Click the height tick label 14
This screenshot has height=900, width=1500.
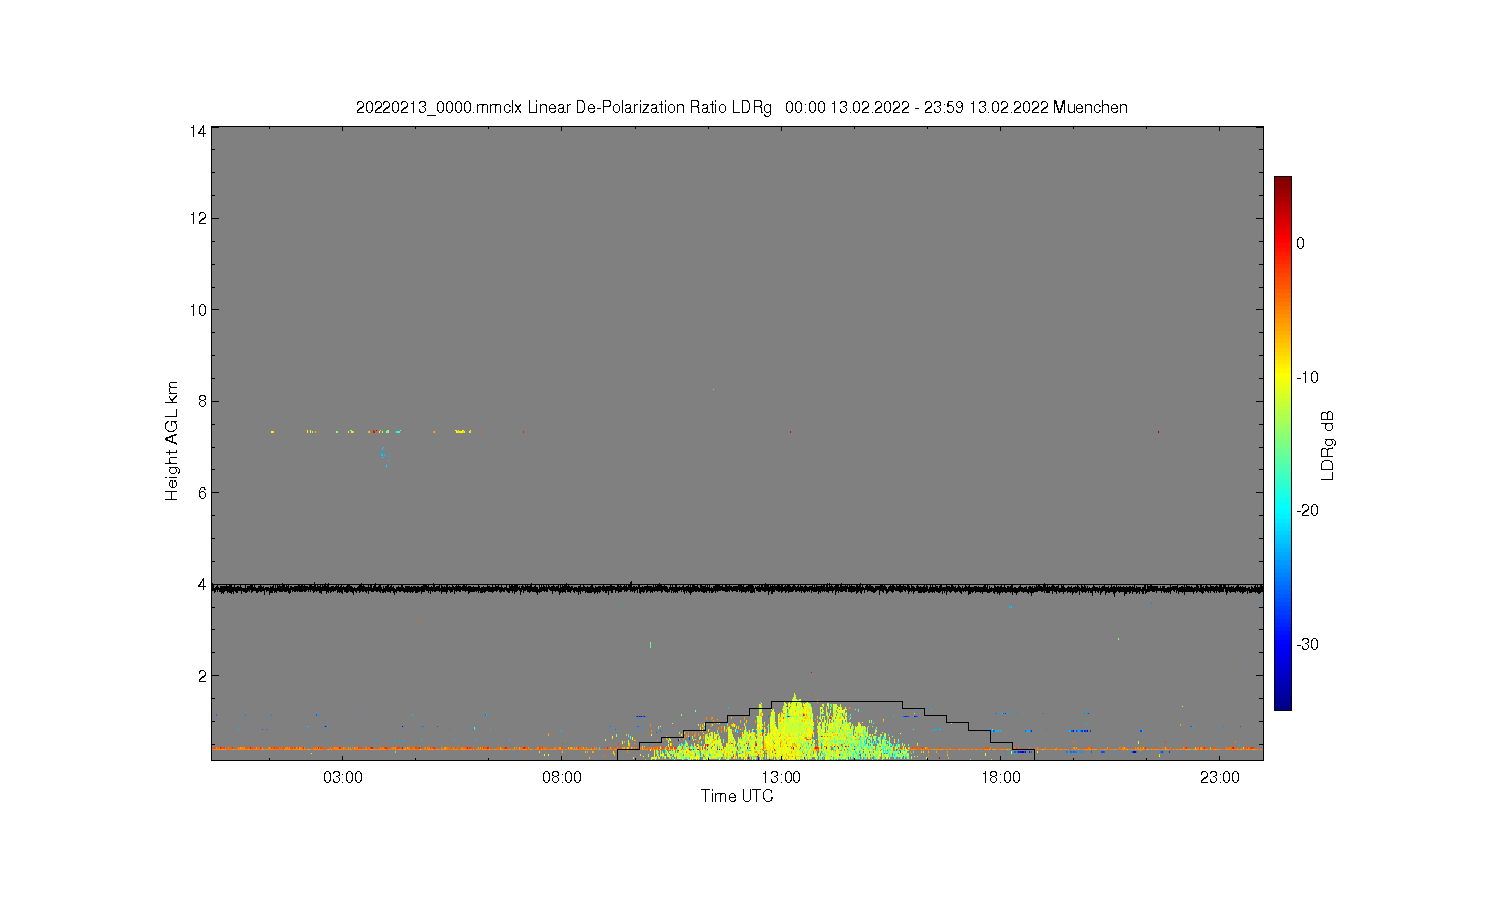pyautogui.click(x=199, y=131)
